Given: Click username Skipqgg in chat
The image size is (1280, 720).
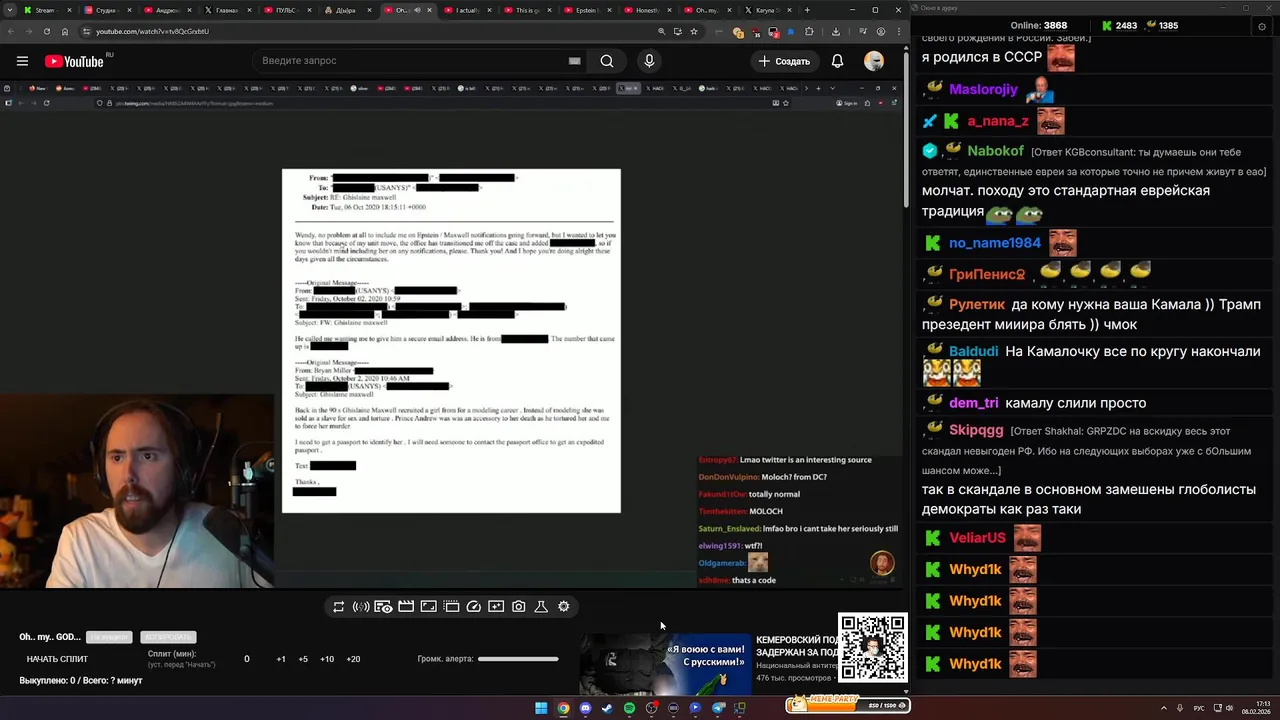Looking at the screenshot, I should click(976, 430).
